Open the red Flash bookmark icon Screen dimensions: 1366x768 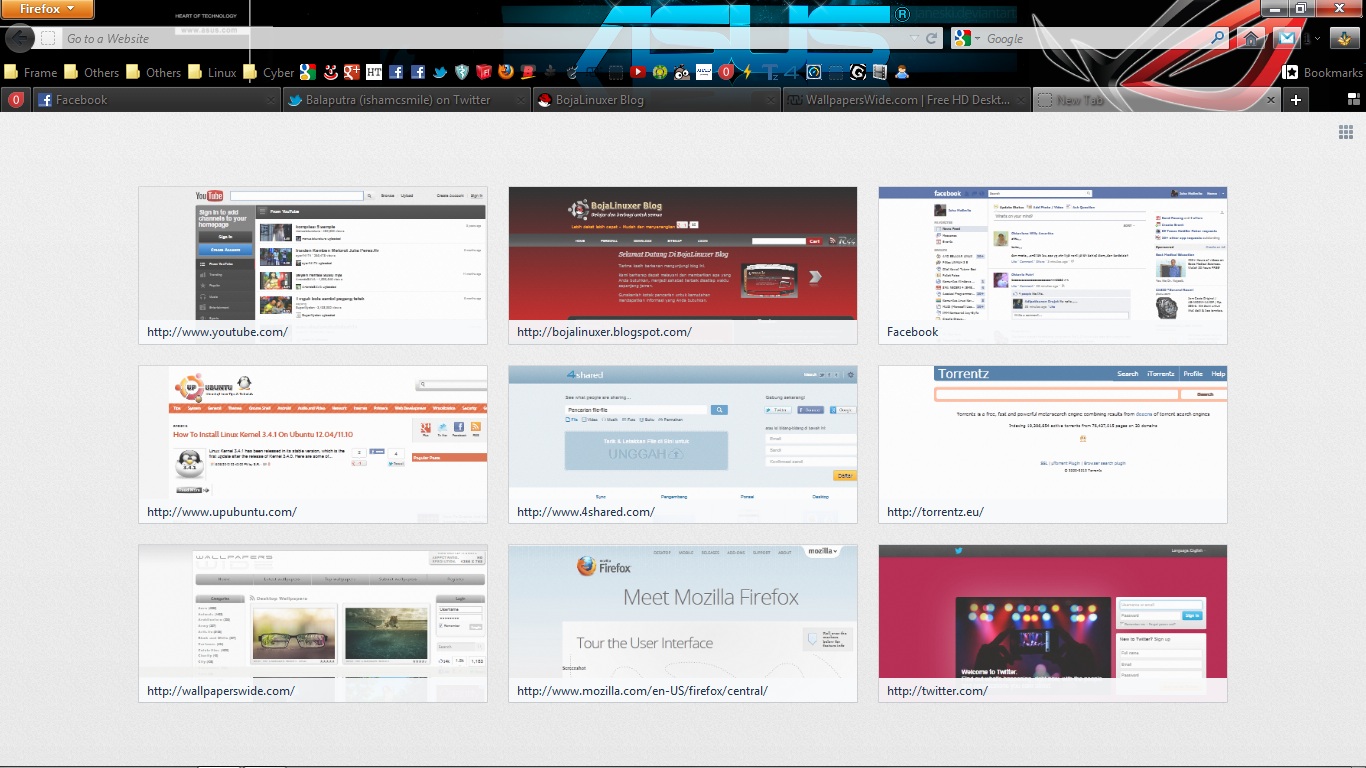coord(484,72)
